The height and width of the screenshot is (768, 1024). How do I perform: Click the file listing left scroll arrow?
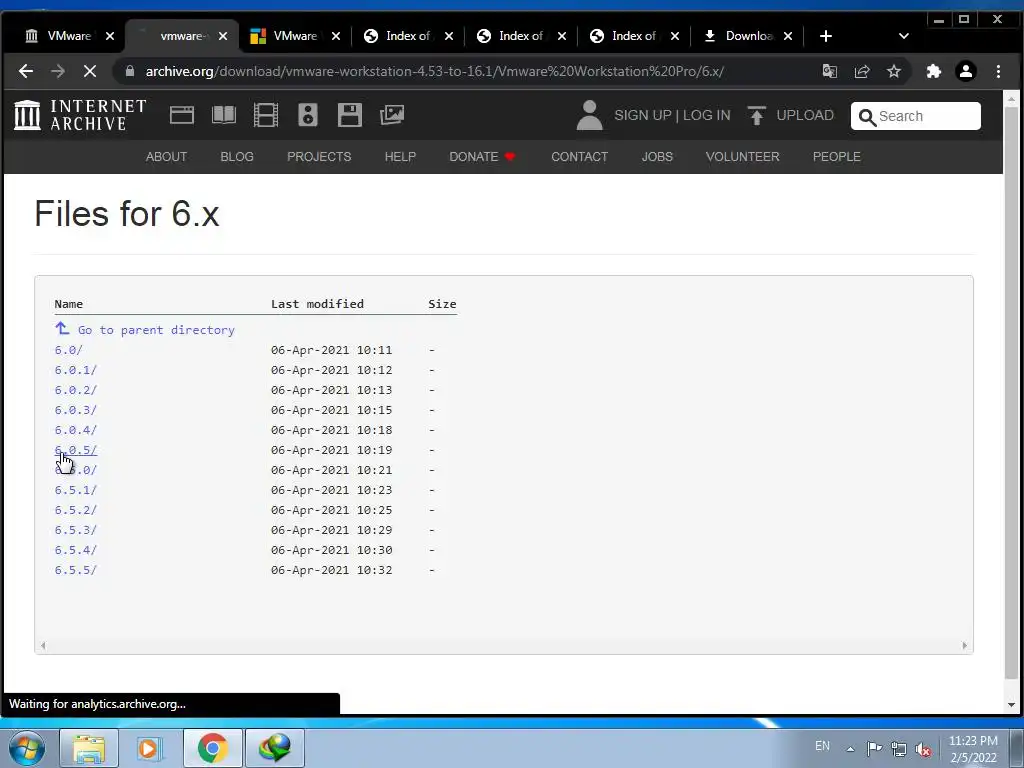click(43, 645)
